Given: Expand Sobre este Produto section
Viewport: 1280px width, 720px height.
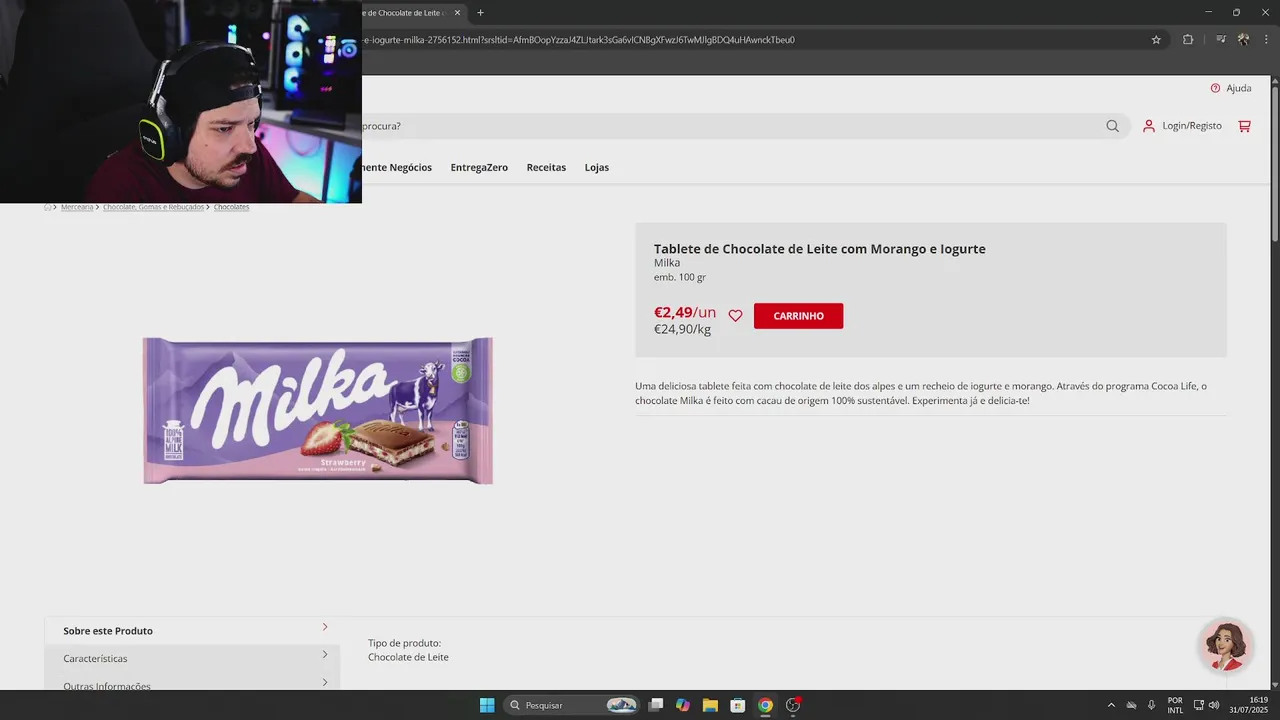Looking at the screenshot, I should [x=192, y=631].
